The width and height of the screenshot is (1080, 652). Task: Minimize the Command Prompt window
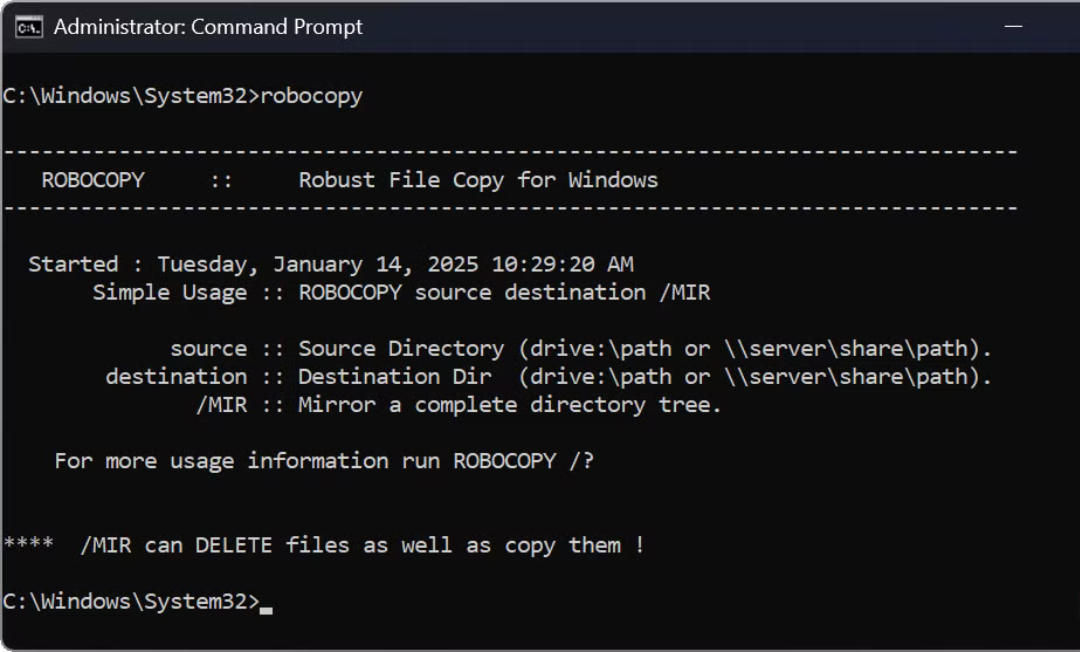(x=1012, y=27)
